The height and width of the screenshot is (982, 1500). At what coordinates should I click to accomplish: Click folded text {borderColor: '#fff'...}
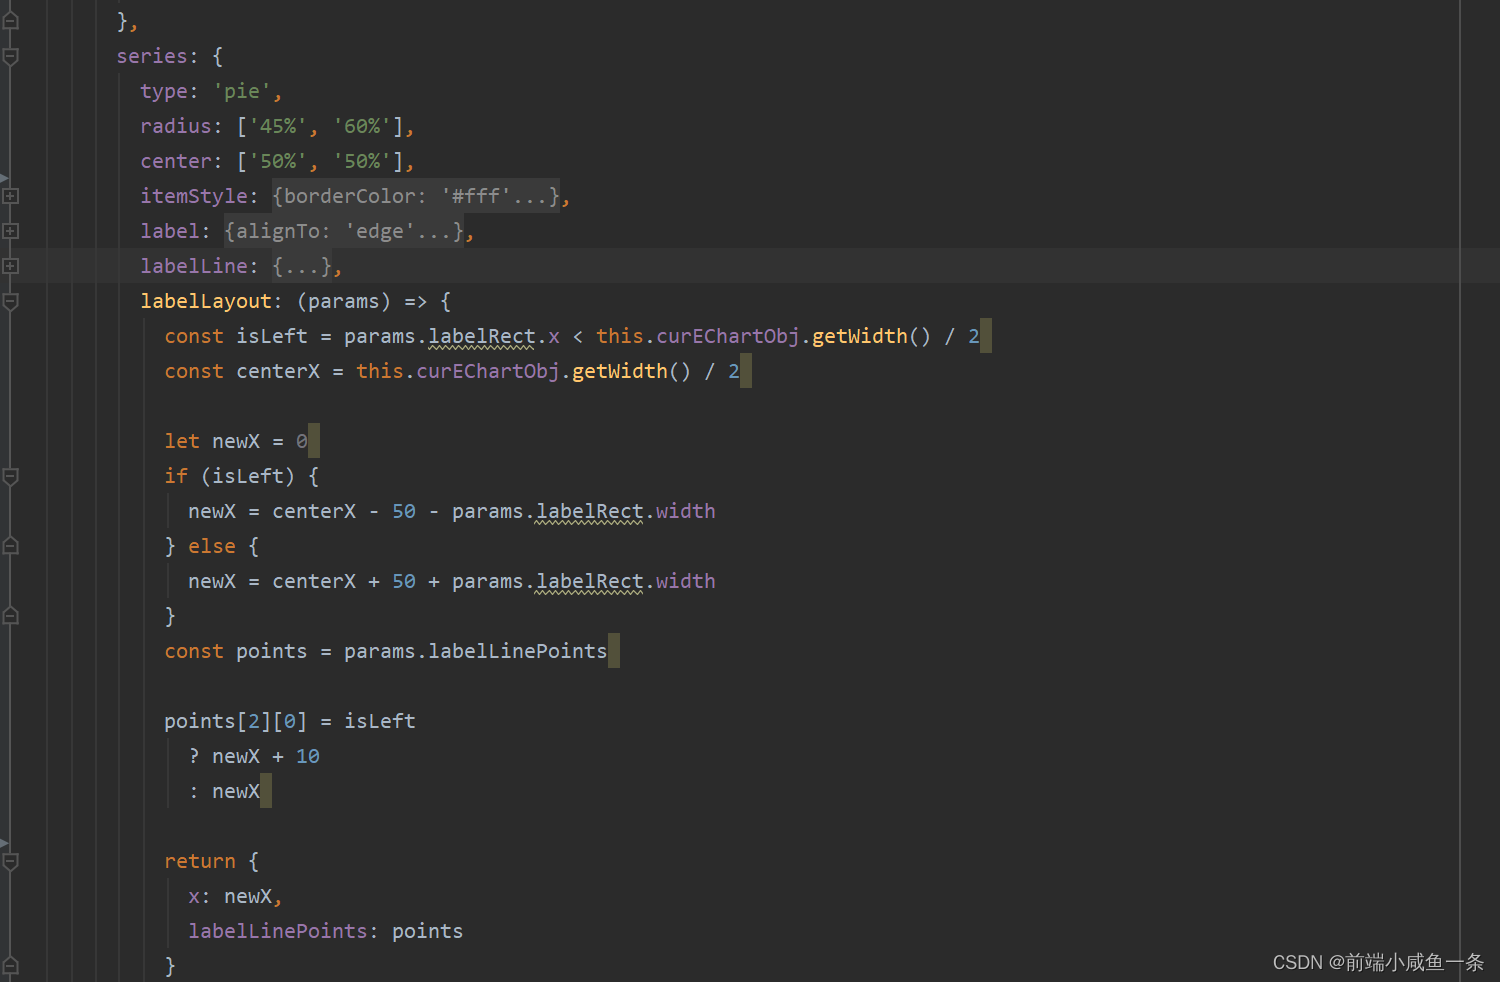(415, 196)
